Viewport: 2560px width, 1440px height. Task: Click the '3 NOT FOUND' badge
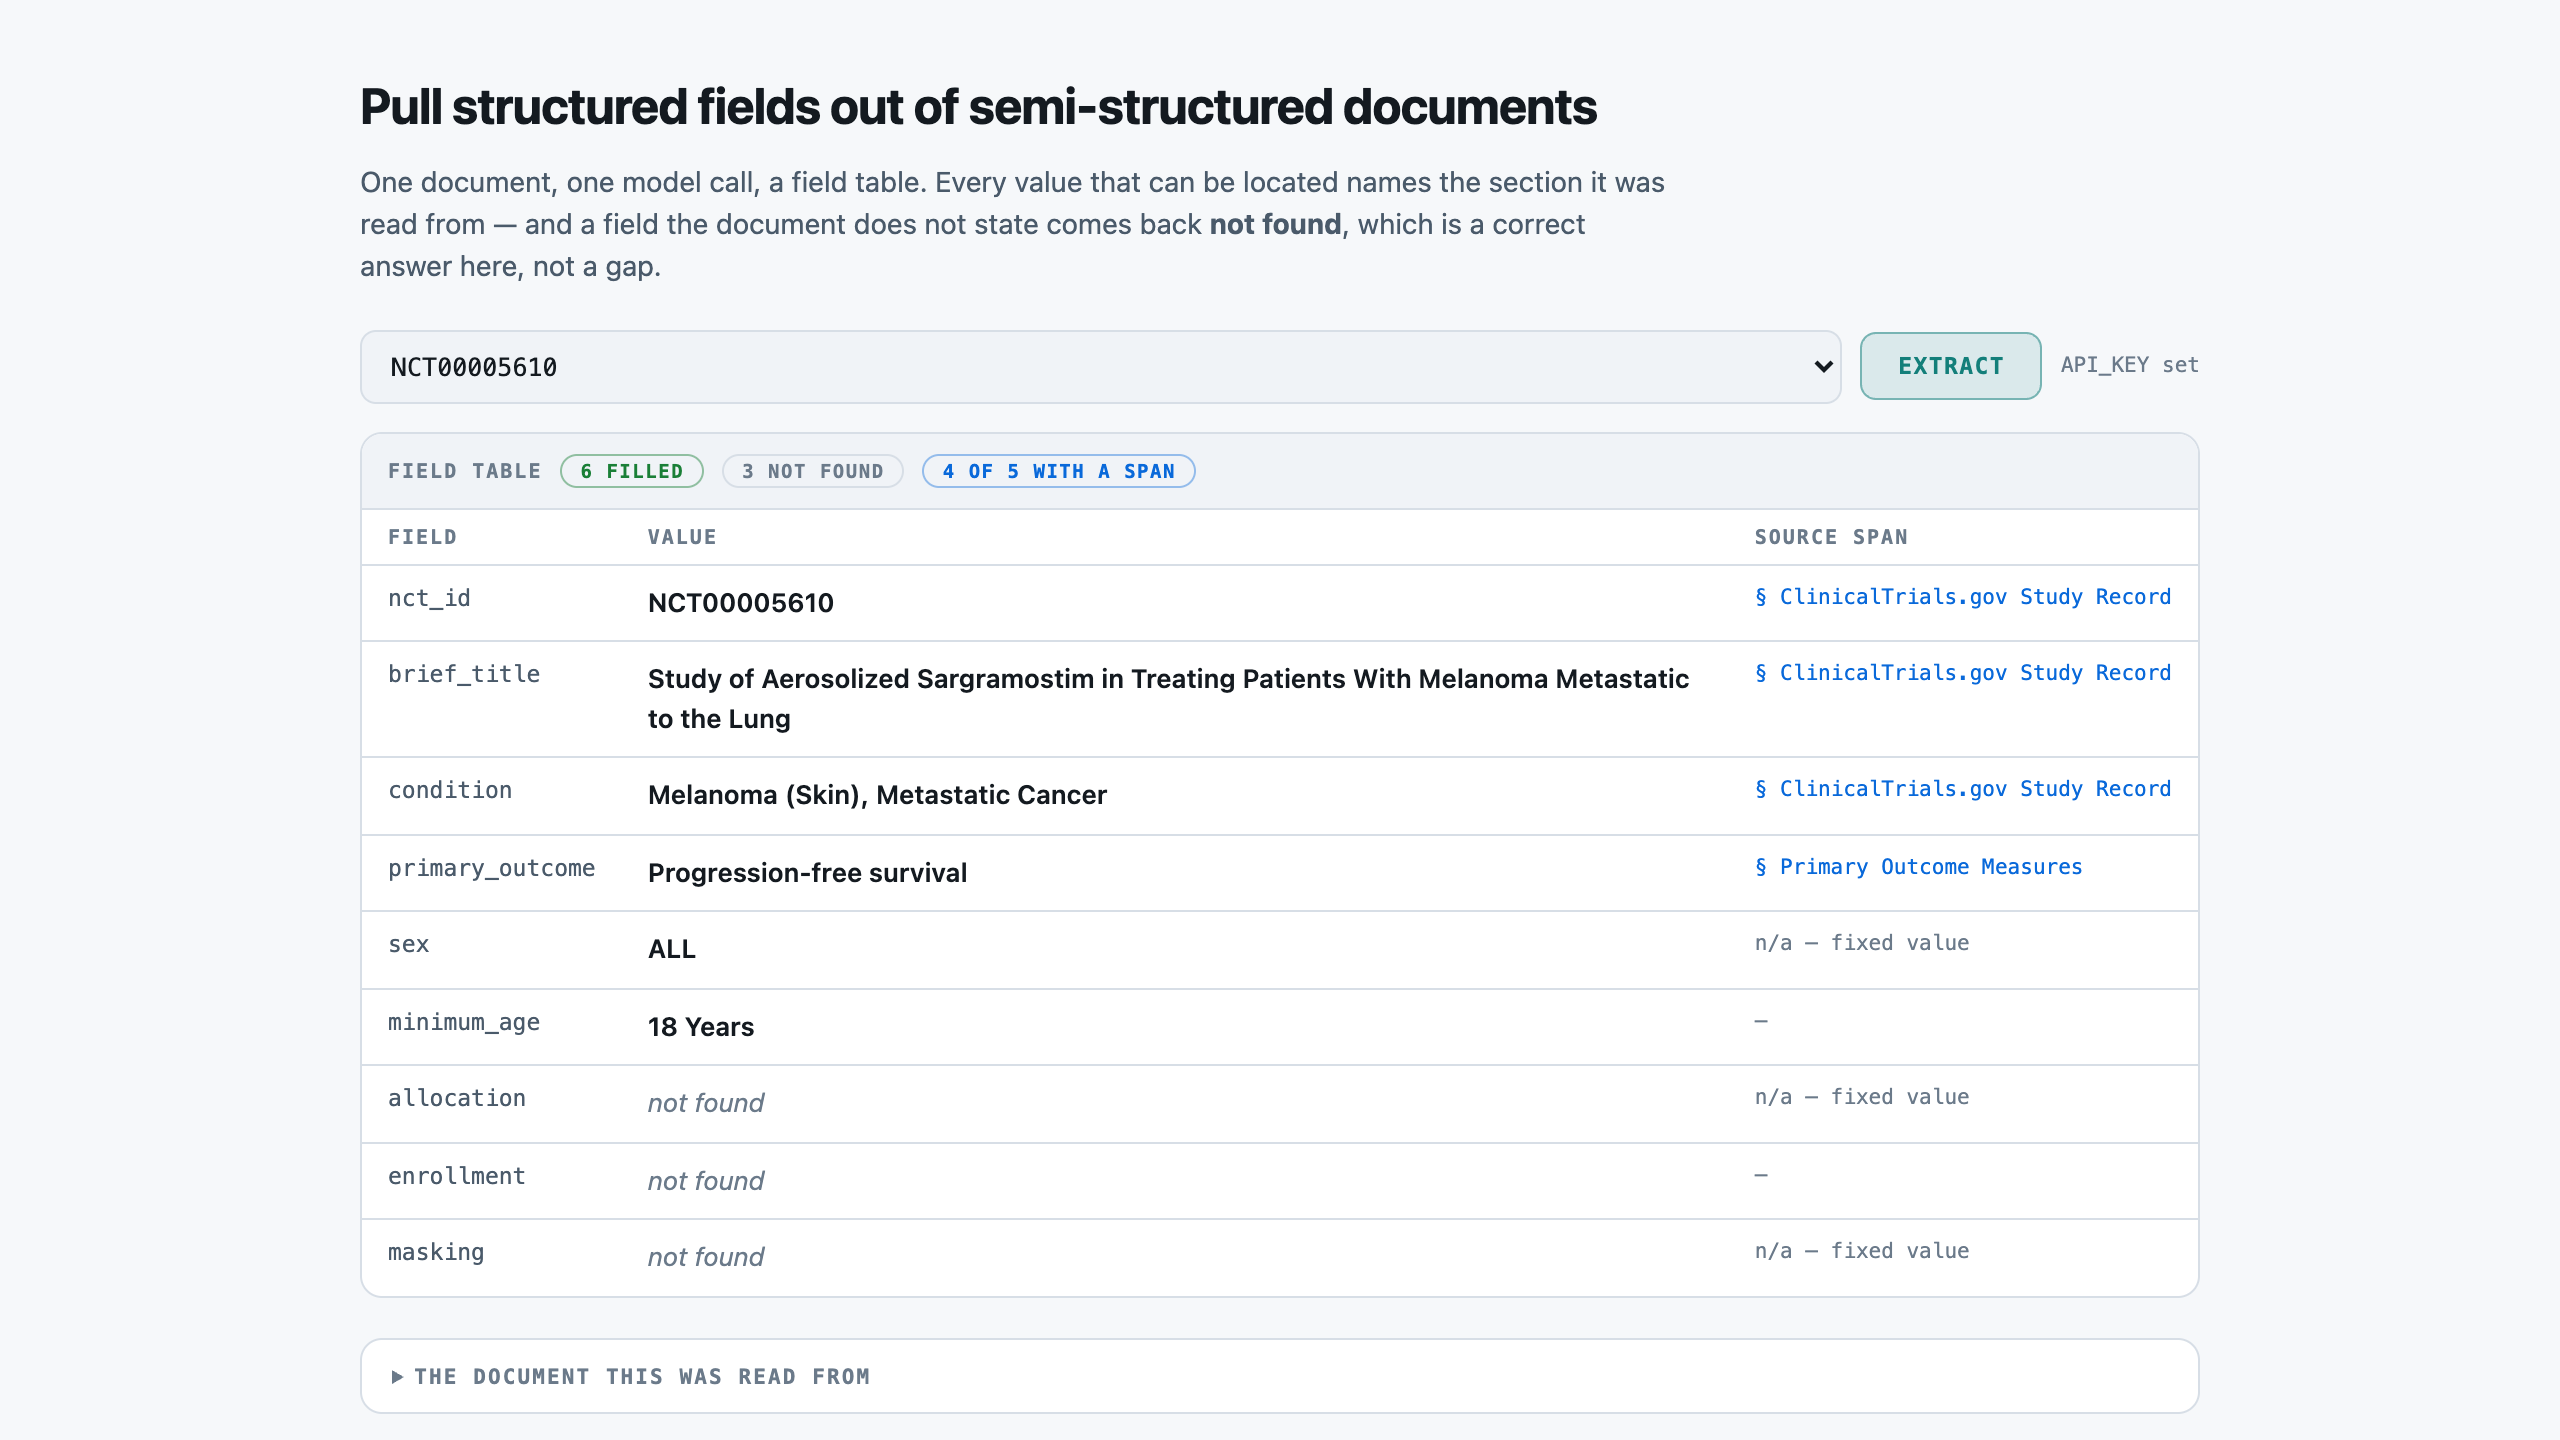[x=813, y=471]
